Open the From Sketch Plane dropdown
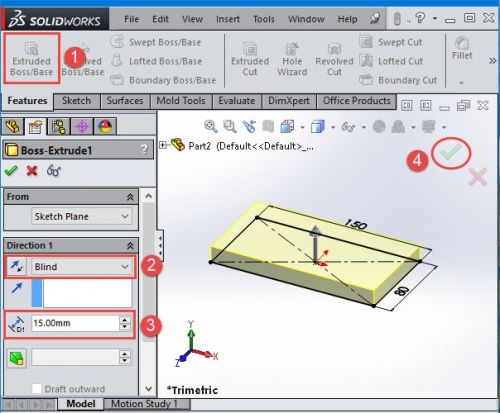This screenshot has height=413, width=500. pyautogui.click(x=81, y=216)
